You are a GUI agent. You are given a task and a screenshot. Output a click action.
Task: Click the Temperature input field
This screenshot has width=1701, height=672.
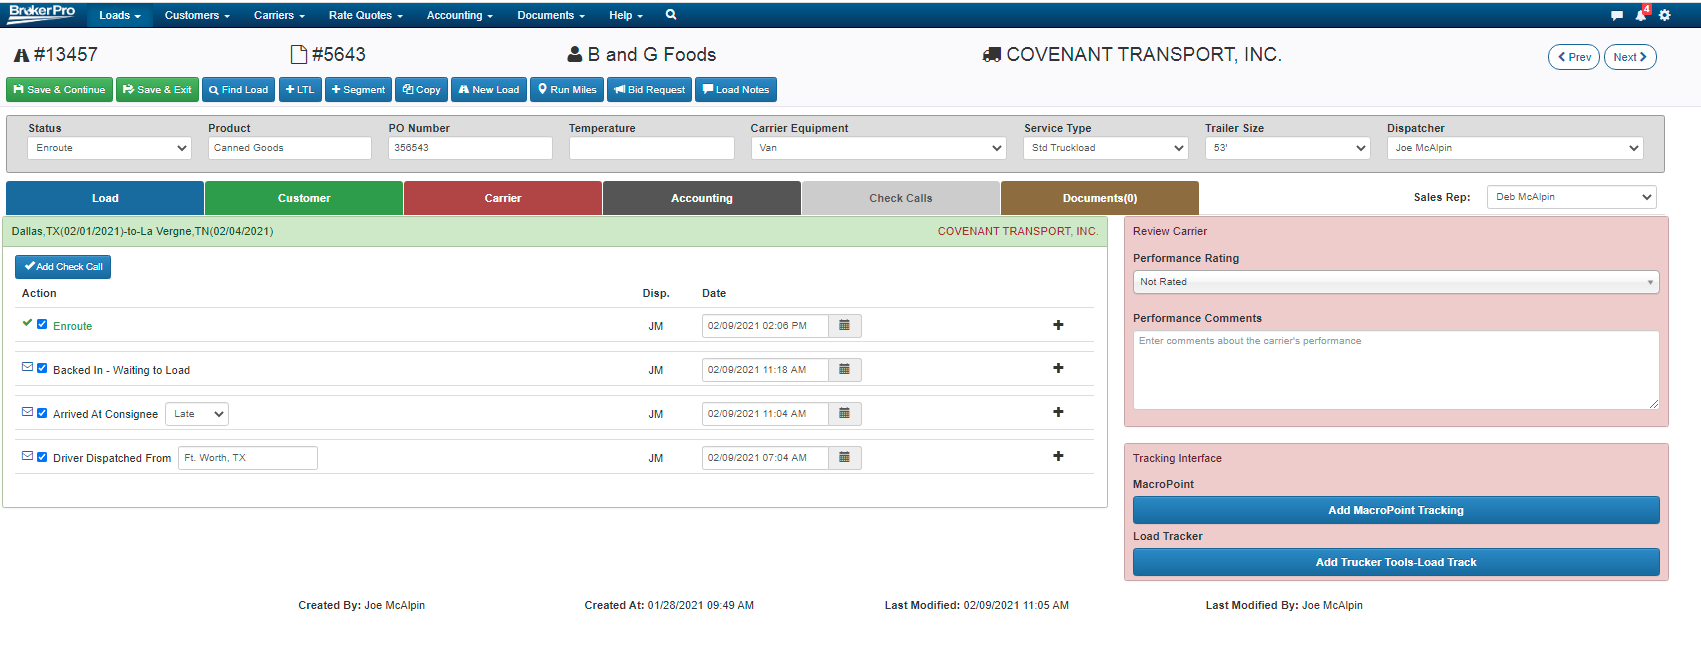(652, 148)
